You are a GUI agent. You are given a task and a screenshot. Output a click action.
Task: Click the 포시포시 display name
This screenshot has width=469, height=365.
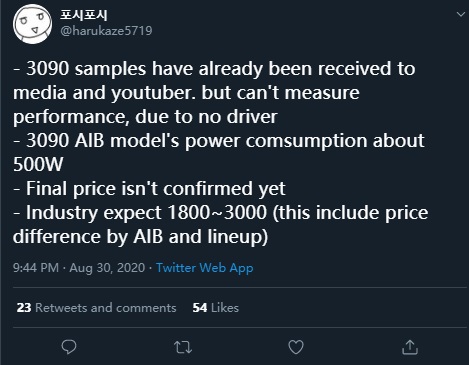pyautogui.click(x=84, y=15)
